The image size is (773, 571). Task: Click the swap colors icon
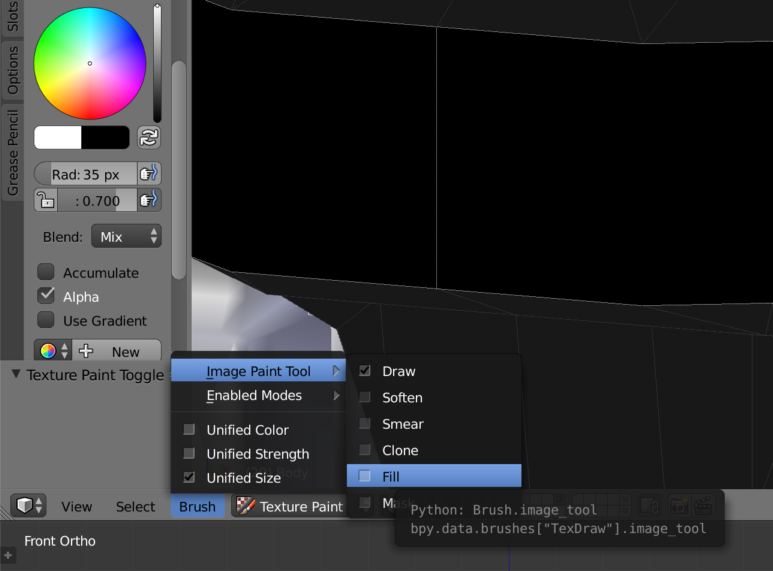point(149,138)
